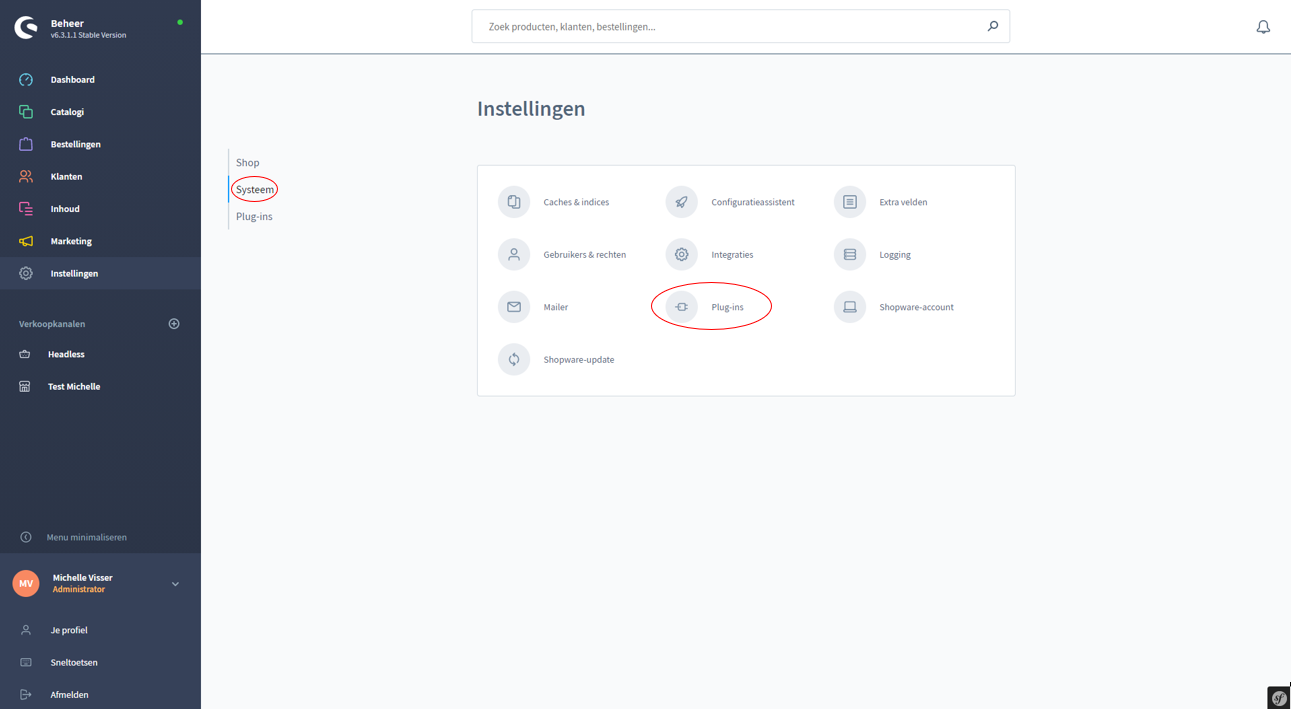This screenshot has width=1291, height=709.
Task: Open the Mailer envelope icon
Action: coord(514,307)
